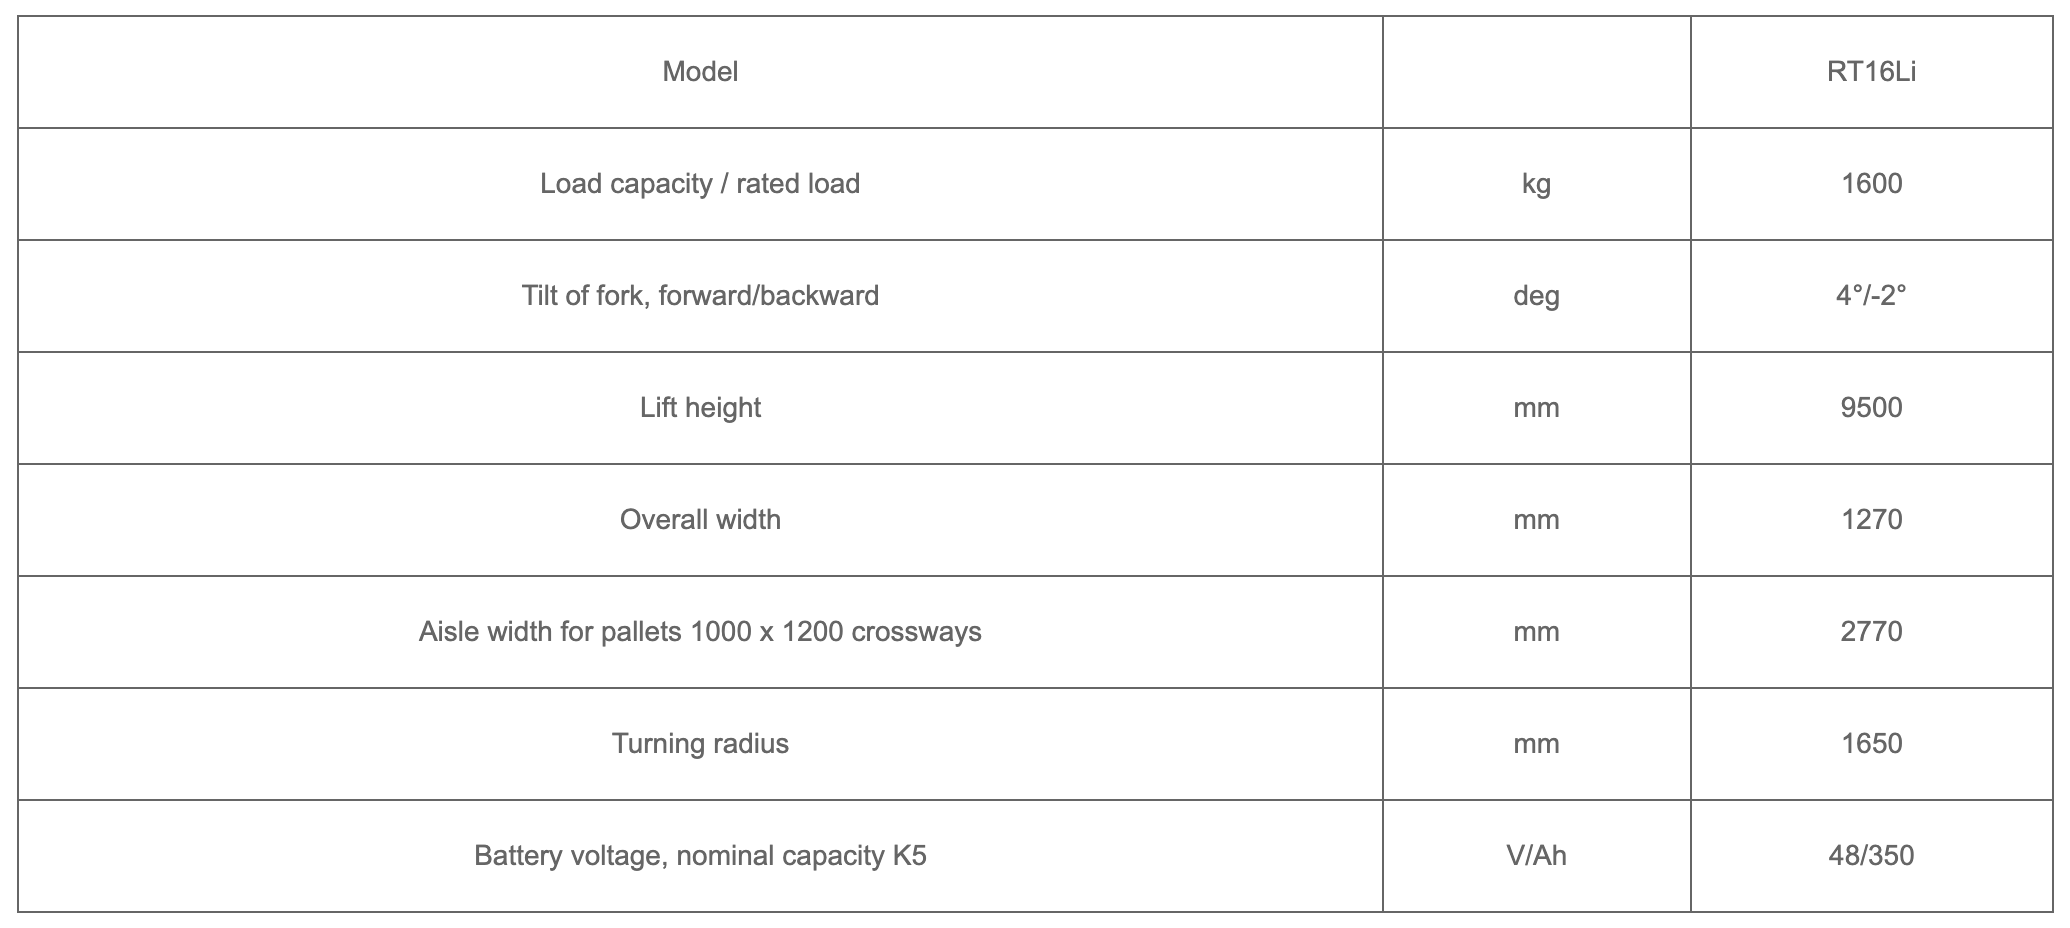The height and width of the screenshot is (928, 2070).
Task: Click the 1270 overall width value
Action: [x=1871, y=520]
